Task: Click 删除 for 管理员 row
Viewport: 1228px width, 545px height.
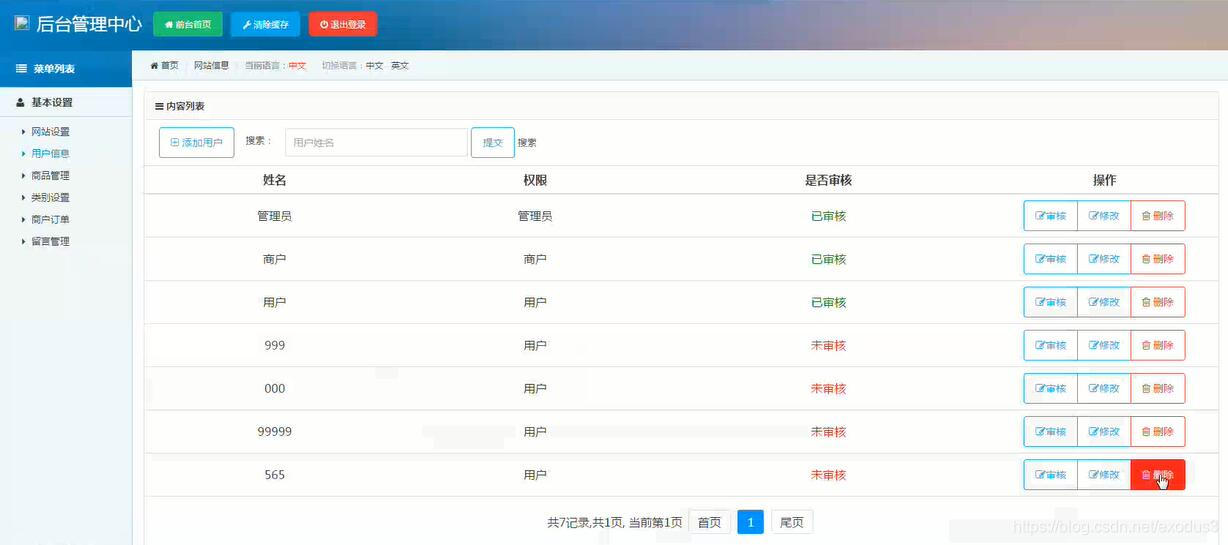Action: pos(1158,216)
